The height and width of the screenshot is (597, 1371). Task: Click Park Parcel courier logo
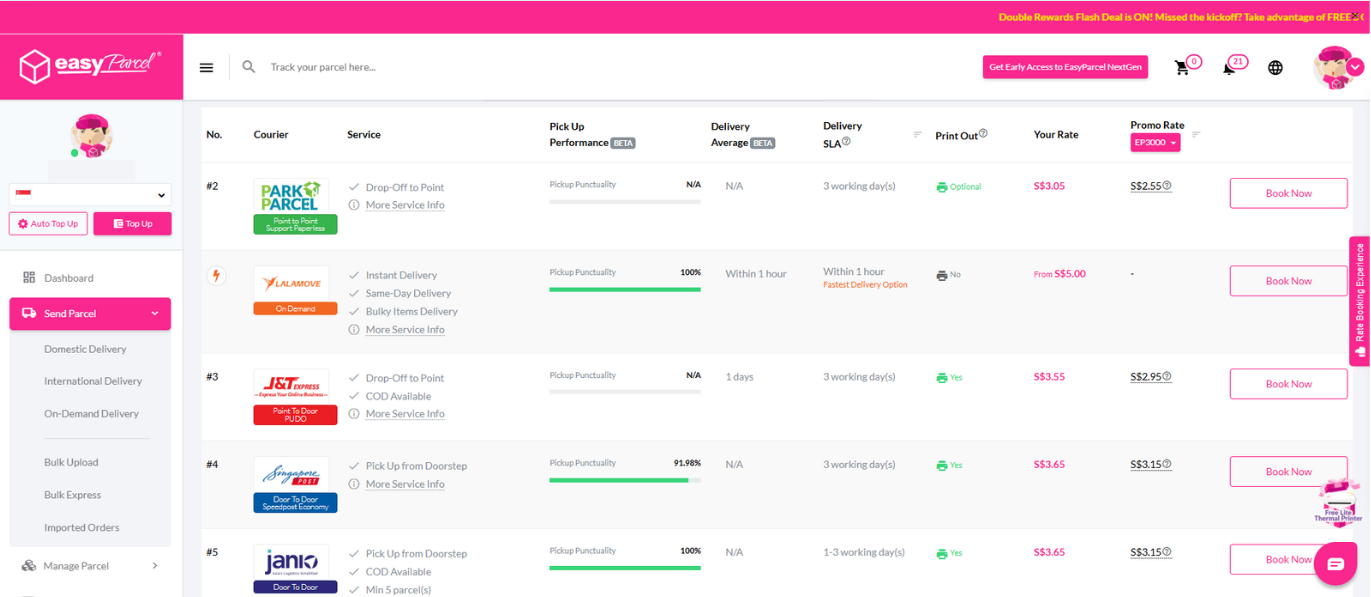[x=290, y=196]
